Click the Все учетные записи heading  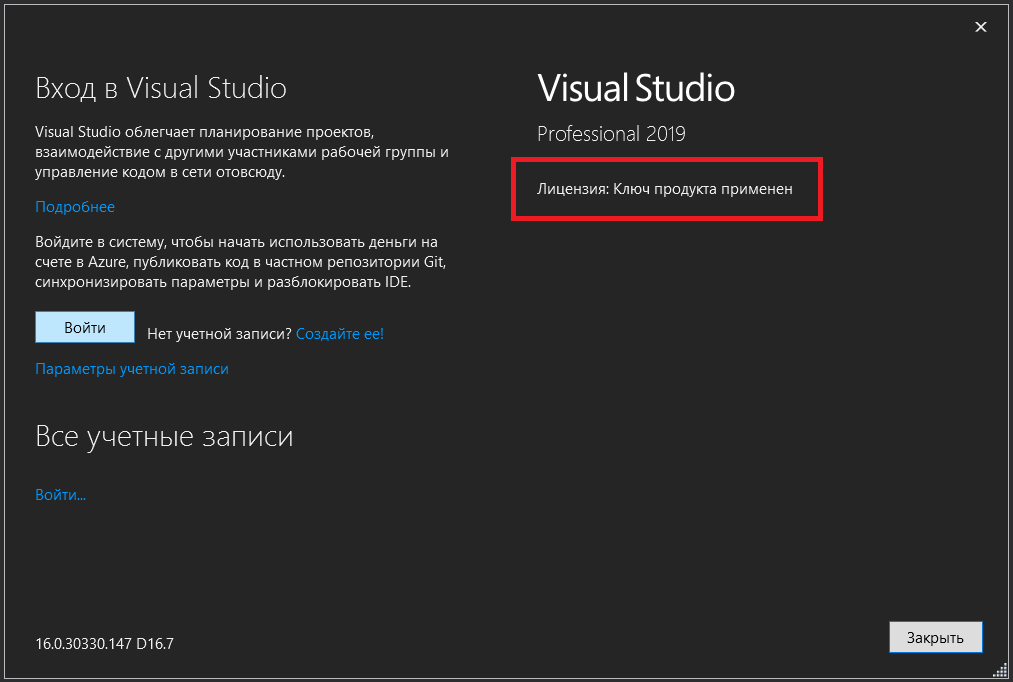point(164,437)
